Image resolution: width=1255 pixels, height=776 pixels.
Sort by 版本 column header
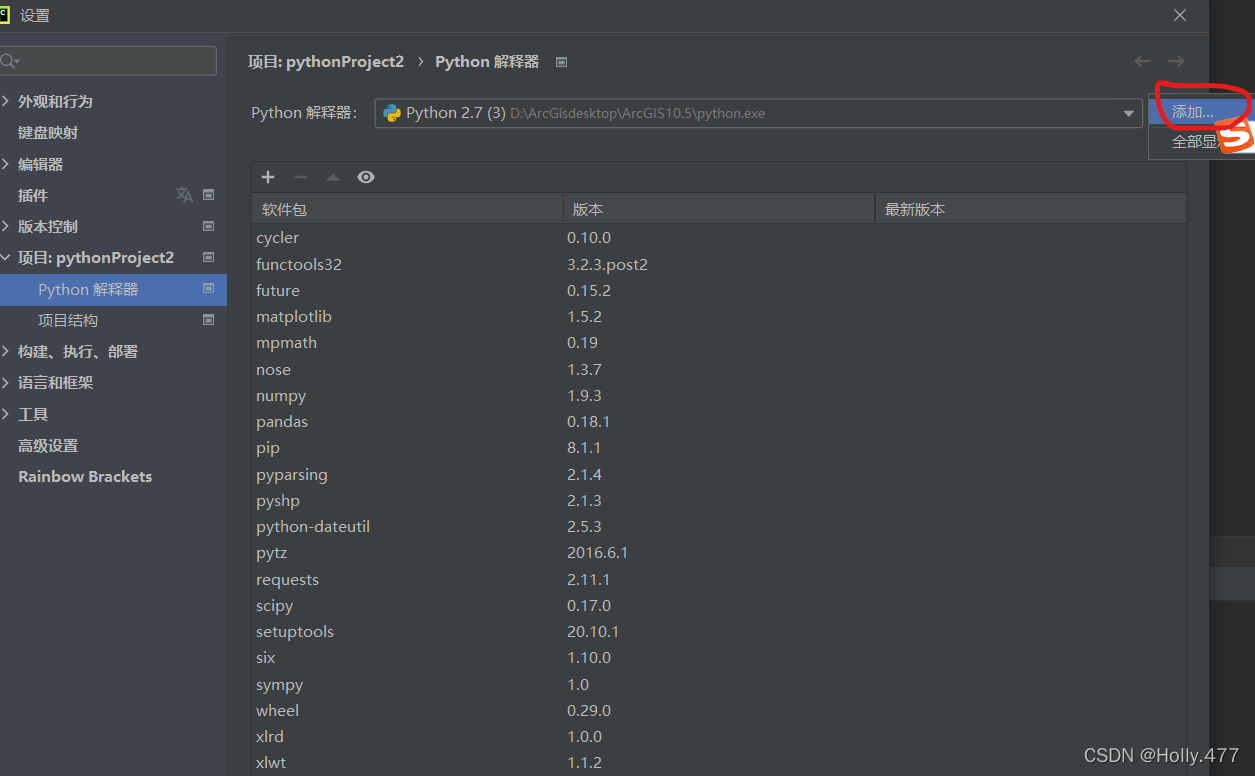(719, 209)
